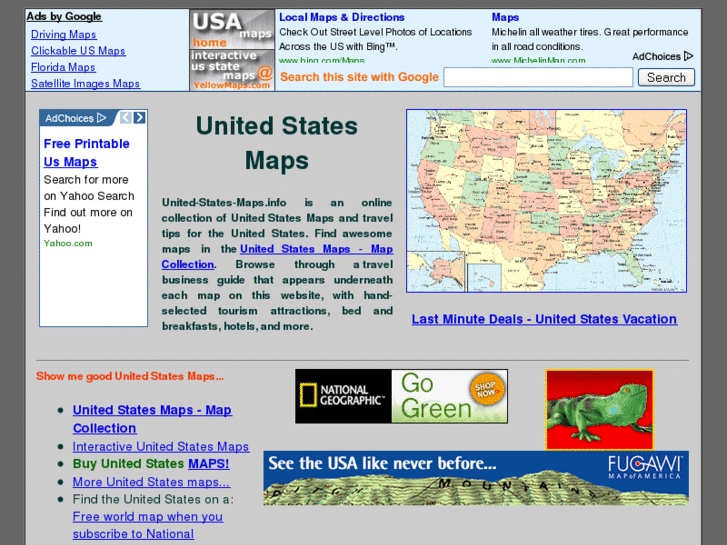Click the green iguana image
The image size is (727, 545).
599,410
